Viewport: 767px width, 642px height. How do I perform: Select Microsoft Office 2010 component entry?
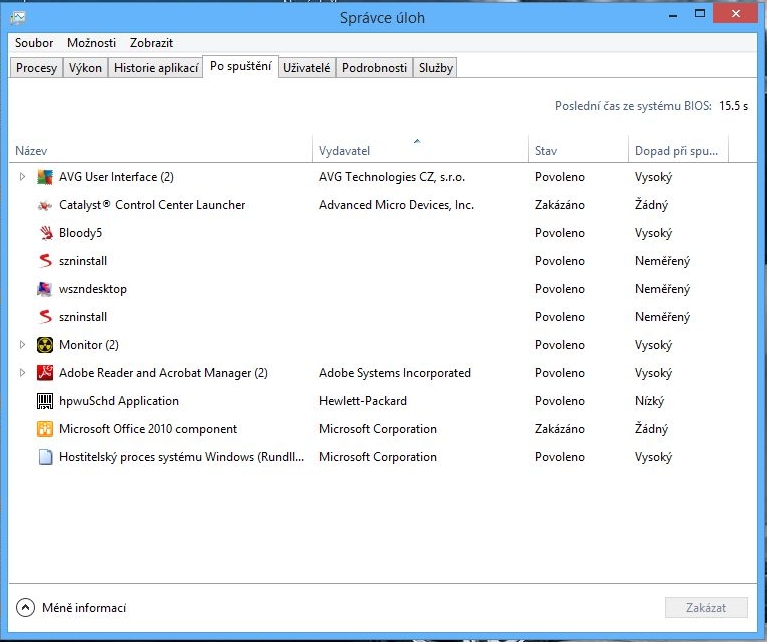[x=148, y=429]
